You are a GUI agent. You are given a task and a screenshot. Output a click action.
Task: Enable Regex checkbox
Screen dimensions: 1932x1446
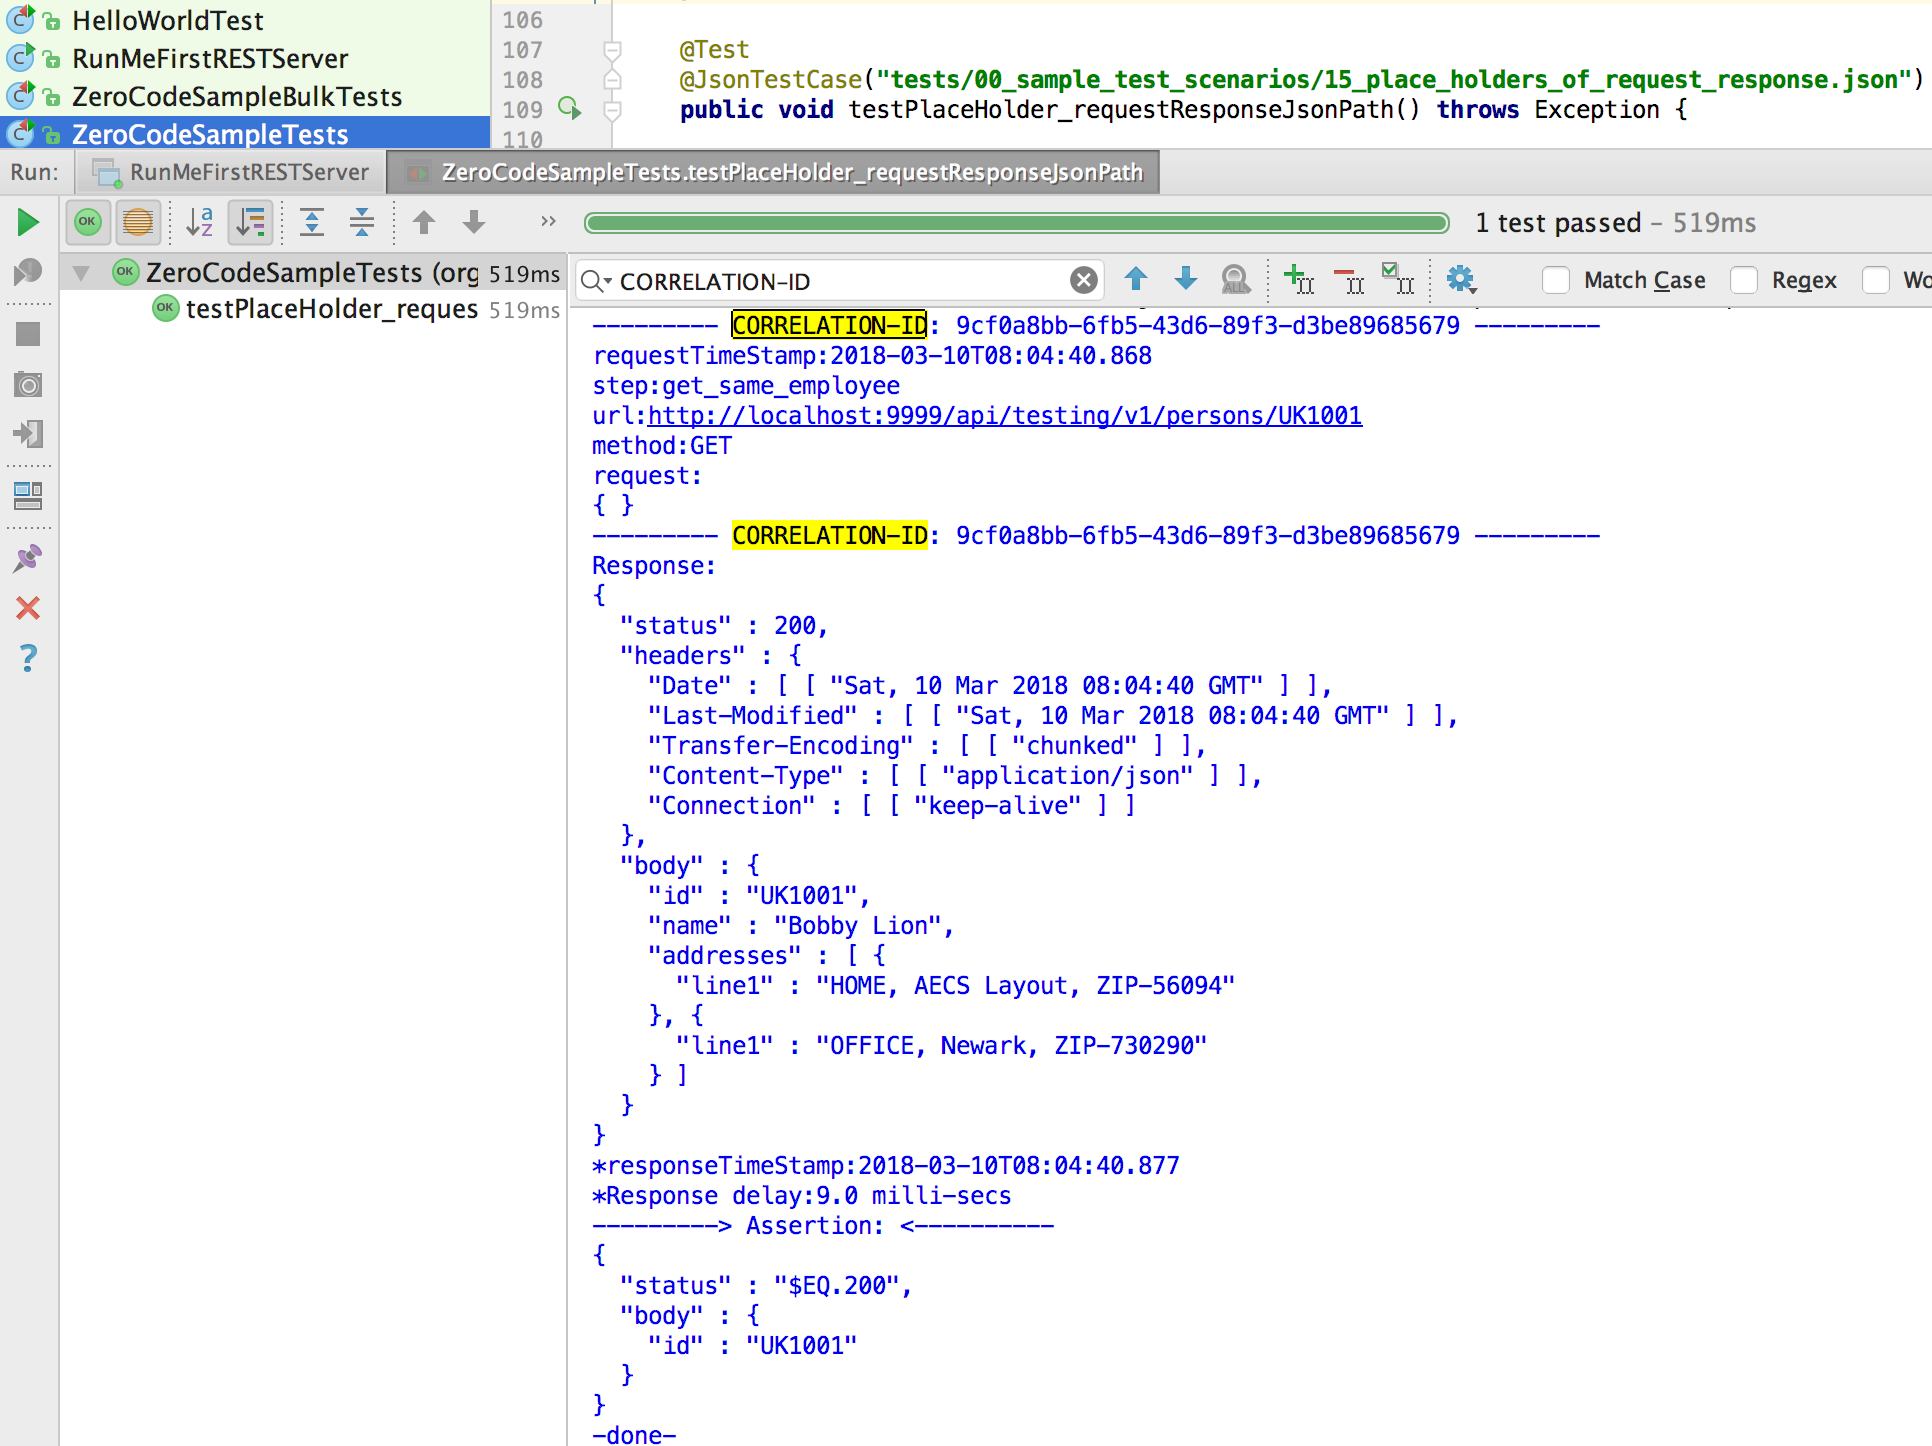pyautogui.click(x=1744, y=280)
